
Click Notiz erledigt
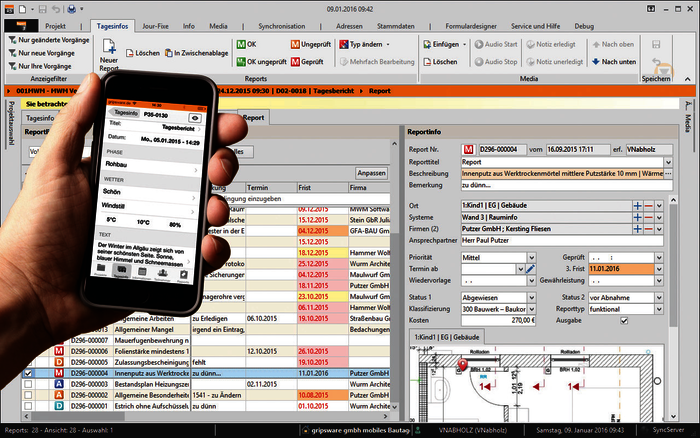point(551,44)
